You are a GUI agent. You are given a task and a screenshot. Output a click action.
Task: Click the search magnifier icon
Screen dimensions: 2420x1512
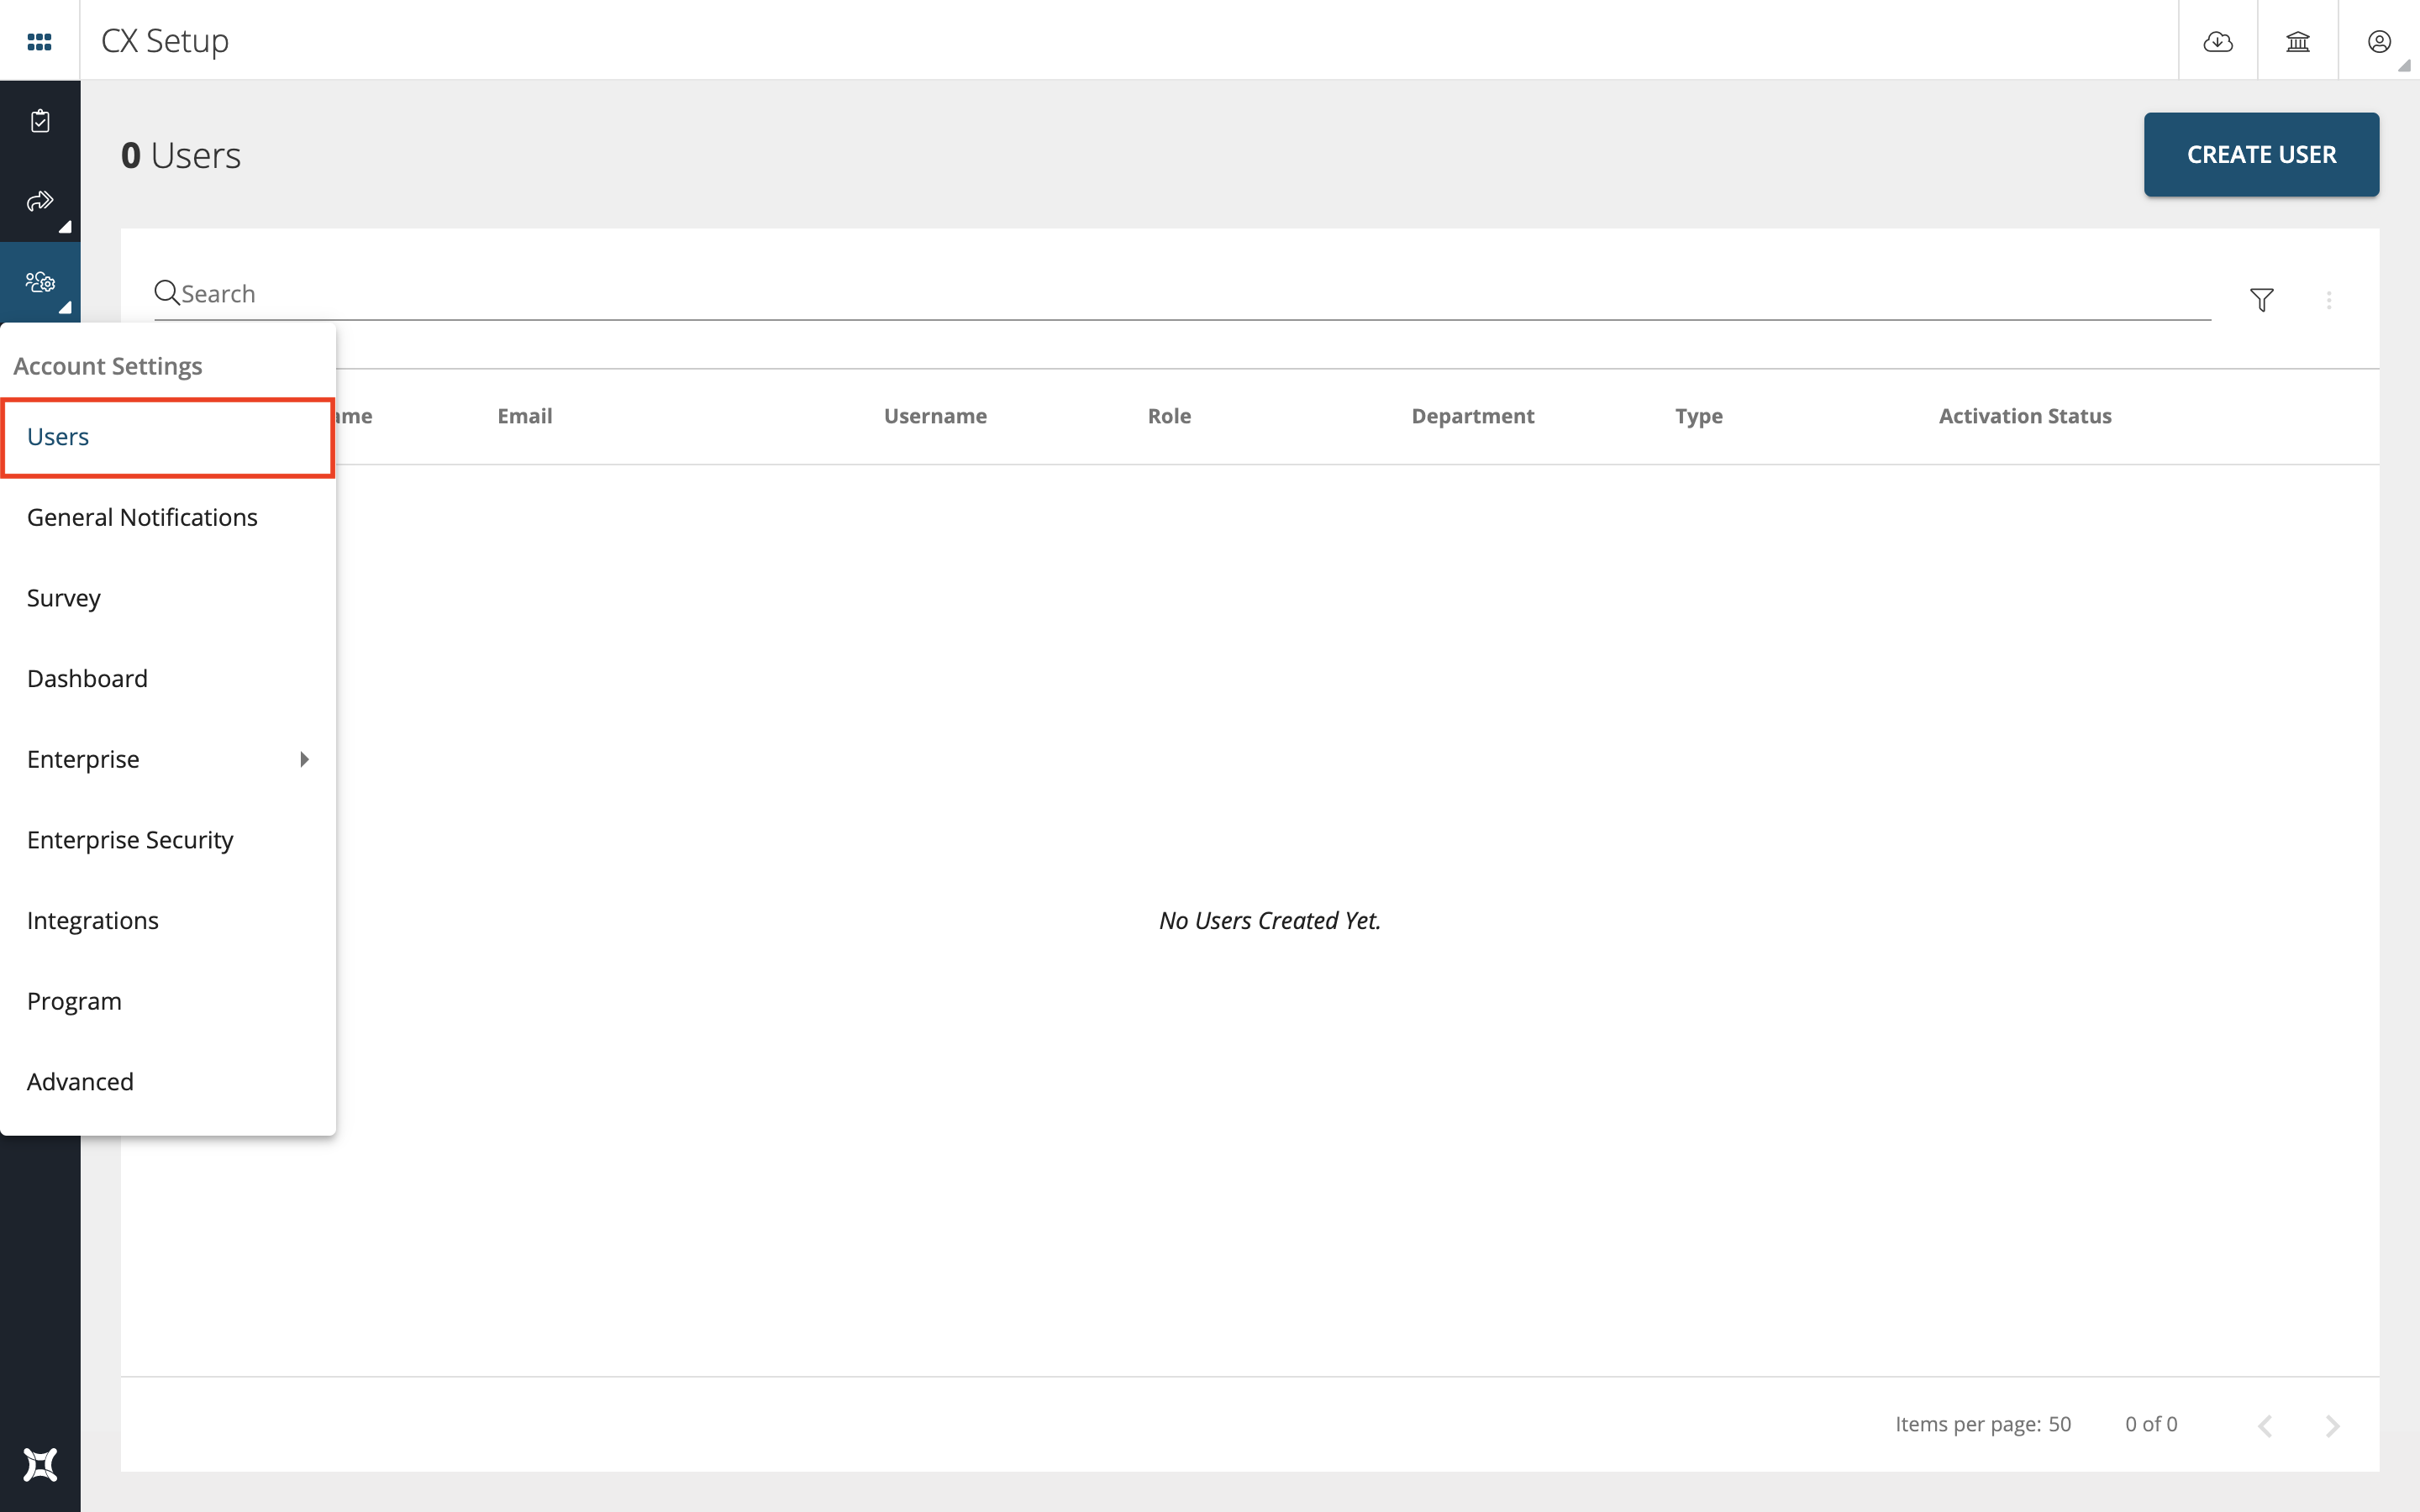166,292
